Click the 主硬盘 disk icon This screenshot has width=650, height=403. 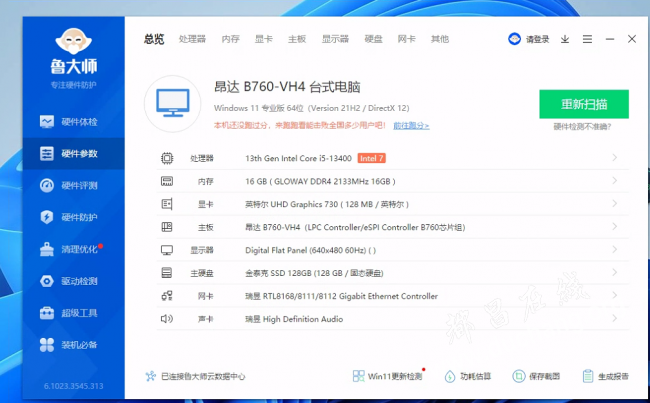coord(167,273)
